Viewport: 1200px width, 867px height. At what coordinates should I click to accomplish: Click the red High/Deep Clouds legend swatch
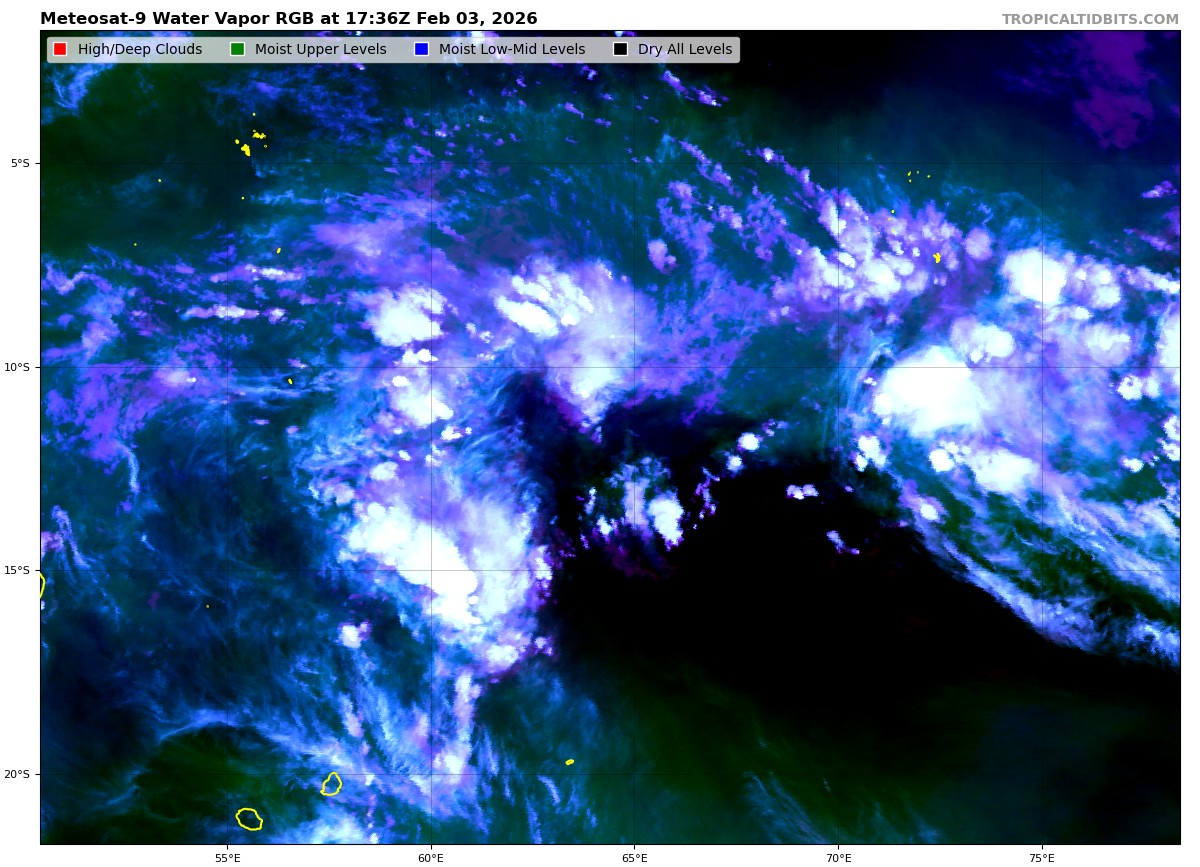coord(60,50)
